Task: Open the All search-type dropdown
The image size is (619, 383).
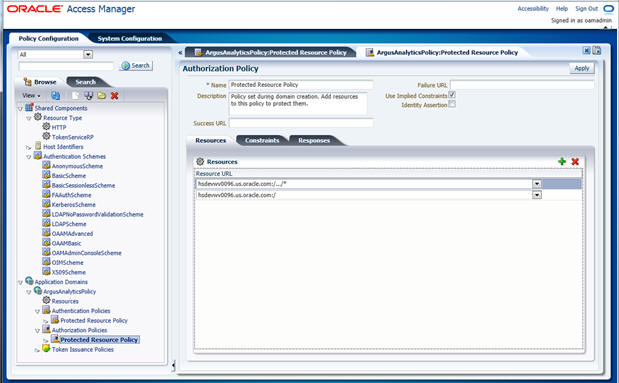Action: click(x=88, y=54)
